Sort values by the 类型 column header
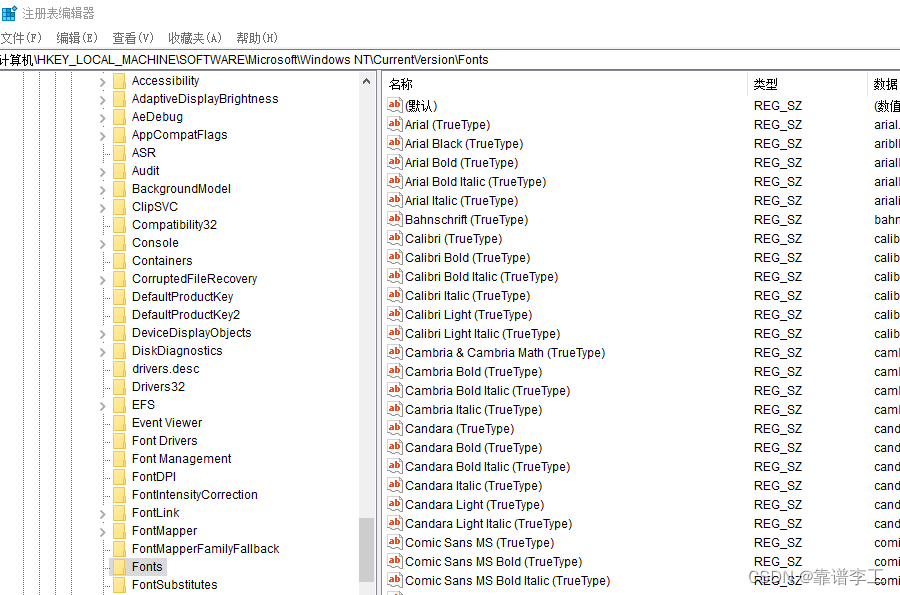This screenshot has width=900, height=595. [x=806, y=84]
